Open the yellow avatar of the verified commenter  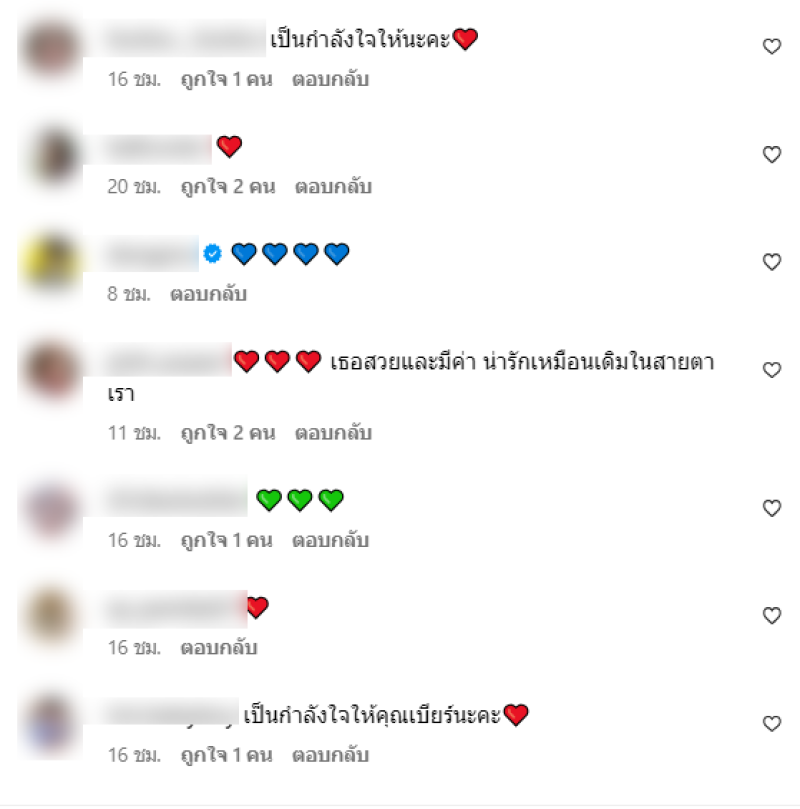[51, 262]
